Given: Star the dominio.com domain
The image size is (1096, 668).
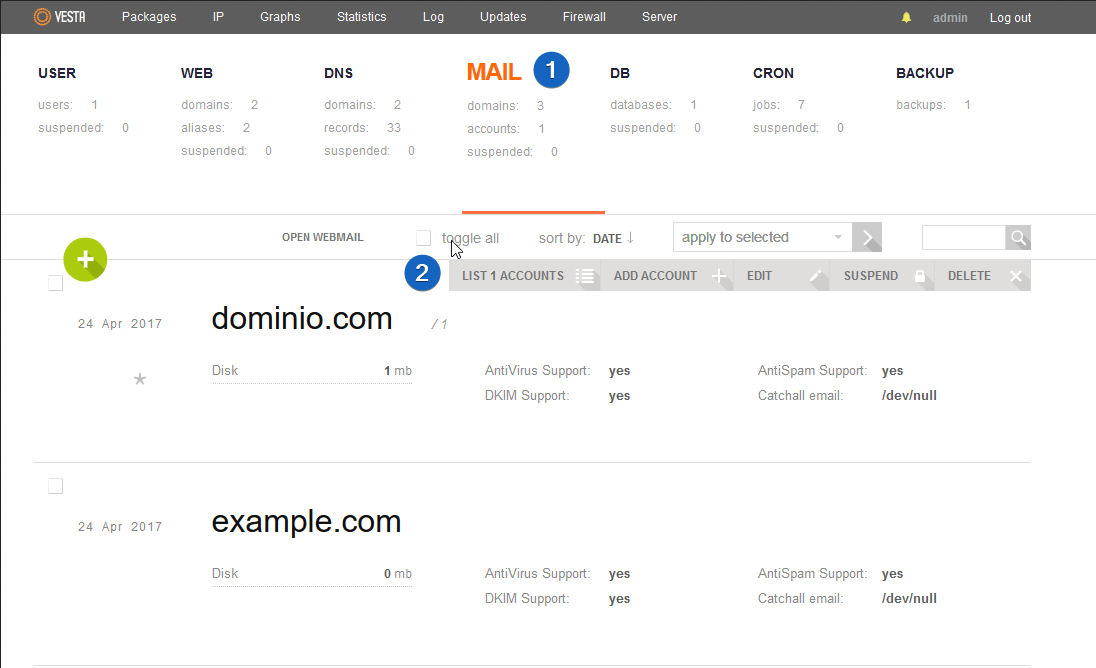Looking at the screenshot, I should tap(140, 379).
